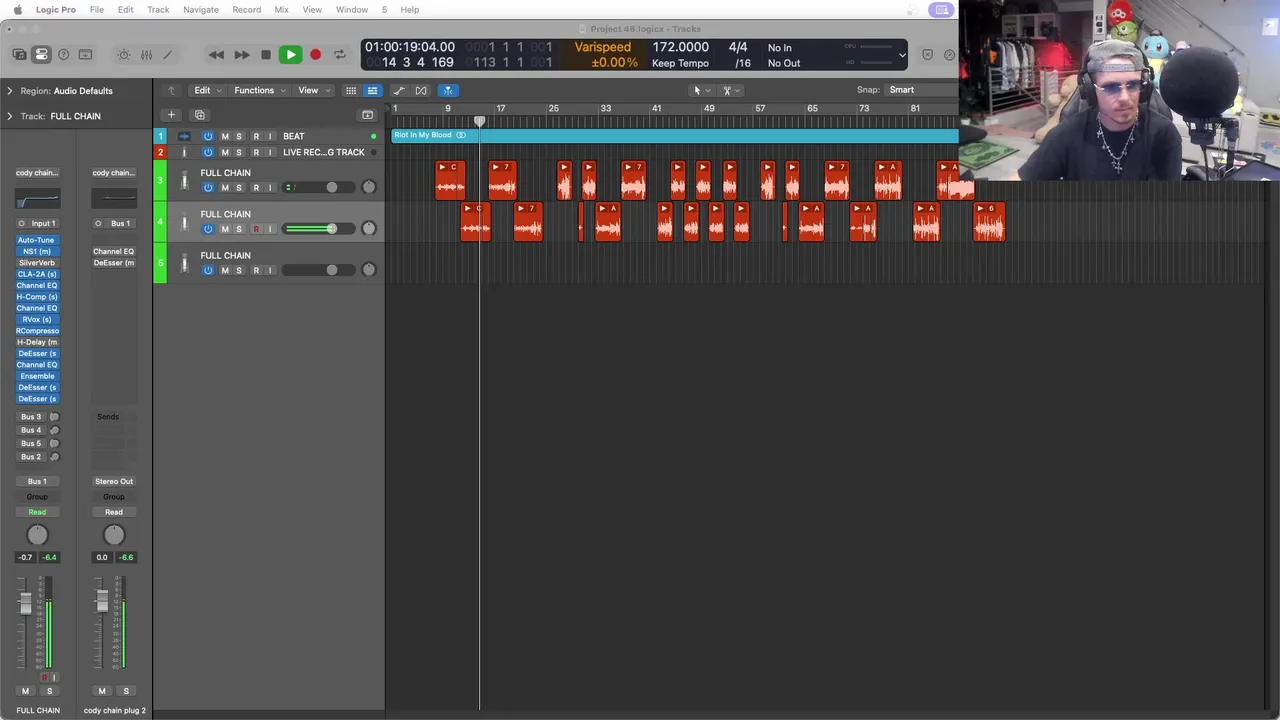Solo the BEAT track
The image size is (1280, 720).
pos(239,136)
